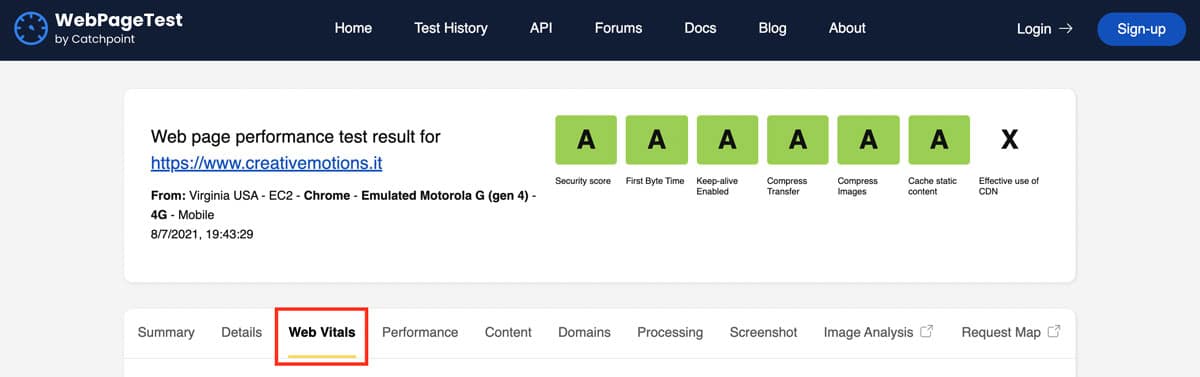Image resolution: width=1200 pixels, height=377 pixels.
Task: Click the Compress Images A grade
Action: pos(868,140)
